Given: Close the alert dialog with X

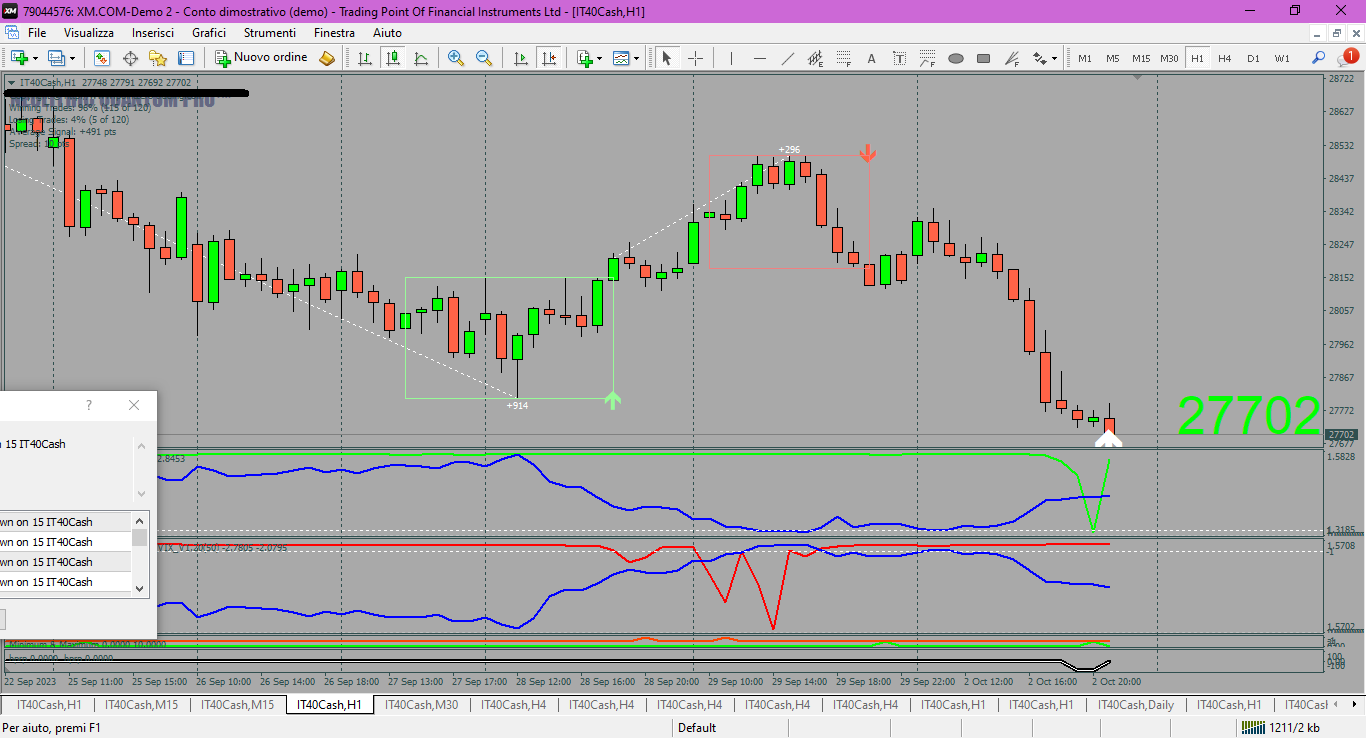Looking at the screenshot, I should (134, 405).
